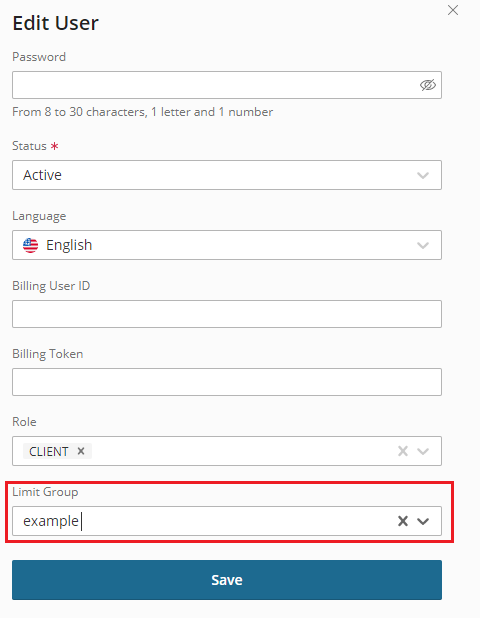This screenshot has width=480, height=618.
Task: Clear the Limit Group value
Action: (x=403, y=521)
